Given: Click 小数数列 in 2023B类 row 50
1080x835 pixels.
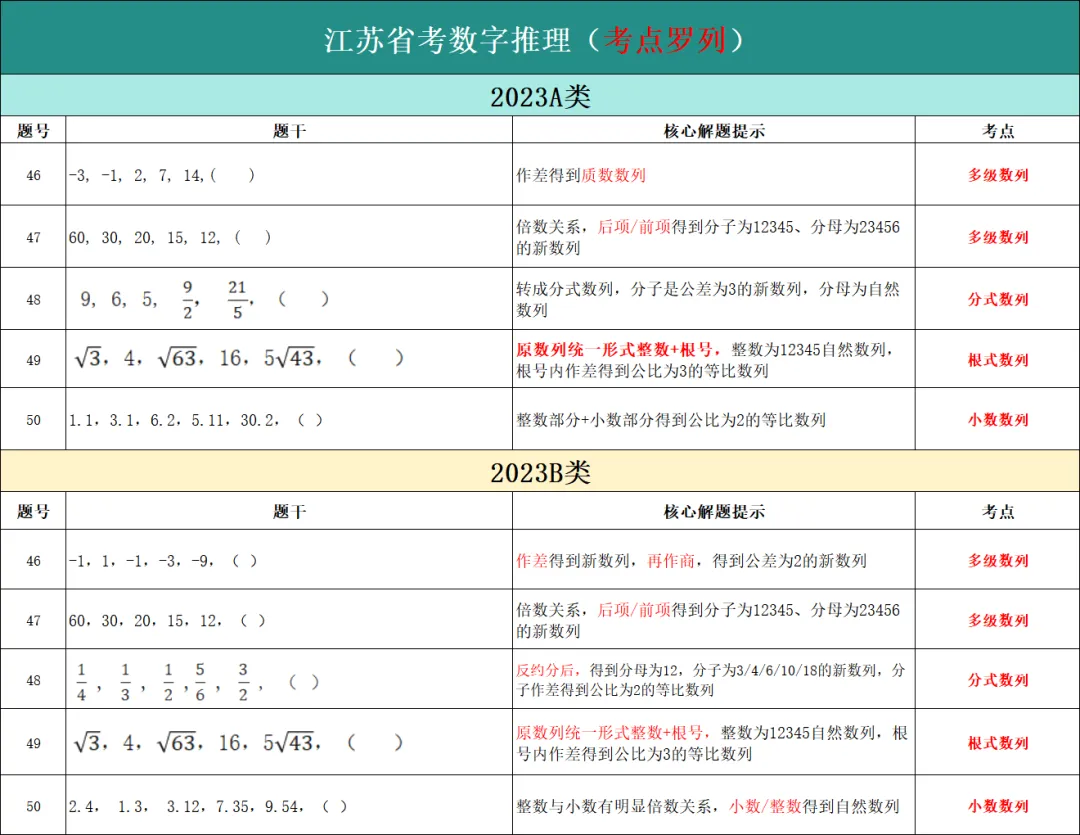Looking at the screenshot, I should coord(998,806).
